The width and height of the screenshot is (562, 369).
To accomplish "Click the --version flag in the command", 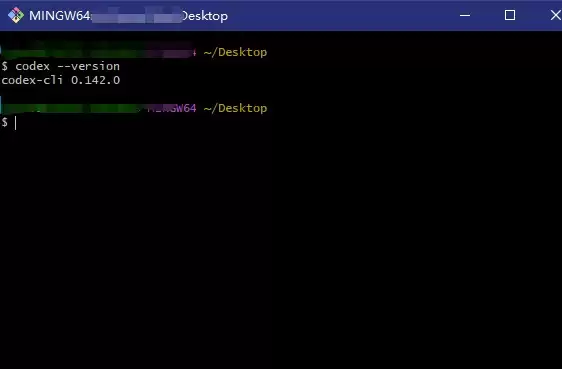I will tap(89, 66).
